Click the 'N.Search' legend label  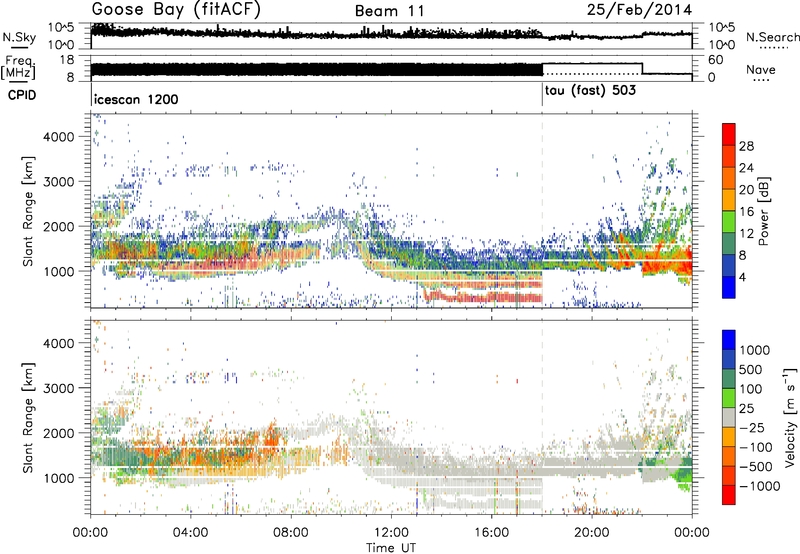pos(772,37)
